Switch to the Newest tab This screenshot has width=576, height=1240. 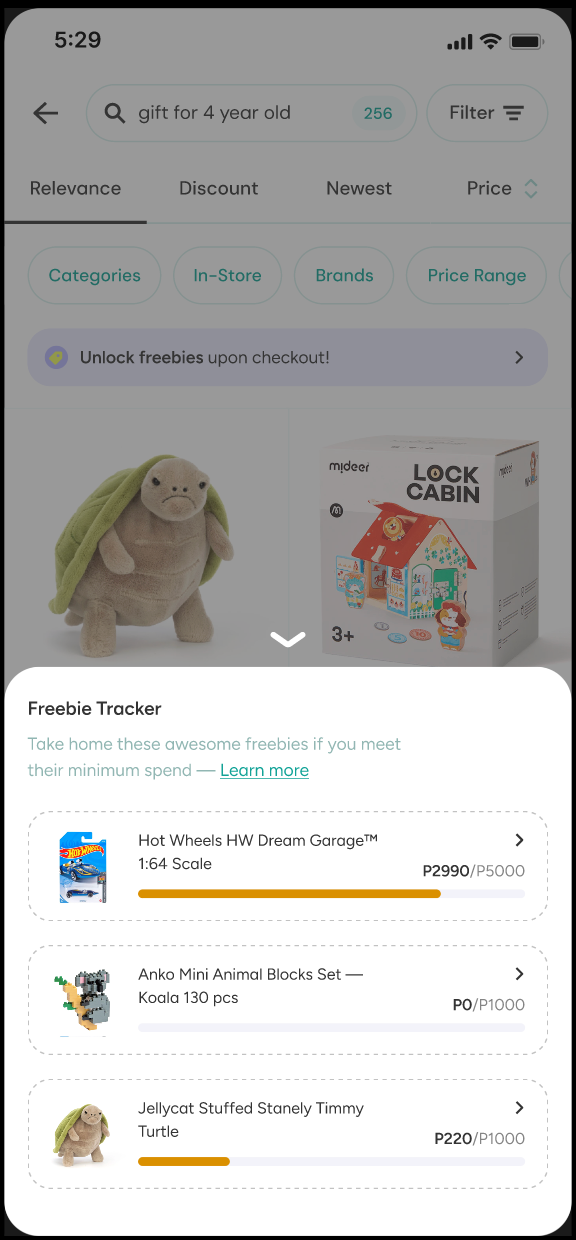click(359, 188)
